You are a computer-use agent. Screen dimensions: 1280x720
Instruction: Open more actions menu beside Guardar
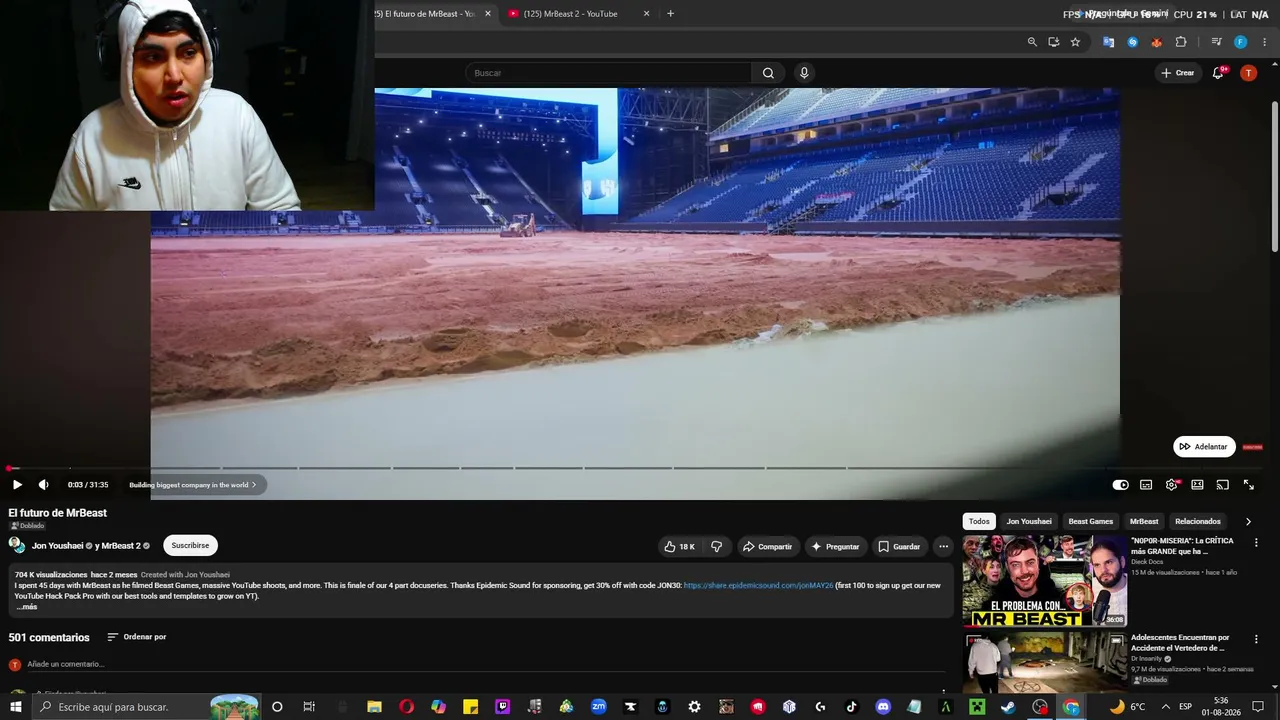coord(943,547)
